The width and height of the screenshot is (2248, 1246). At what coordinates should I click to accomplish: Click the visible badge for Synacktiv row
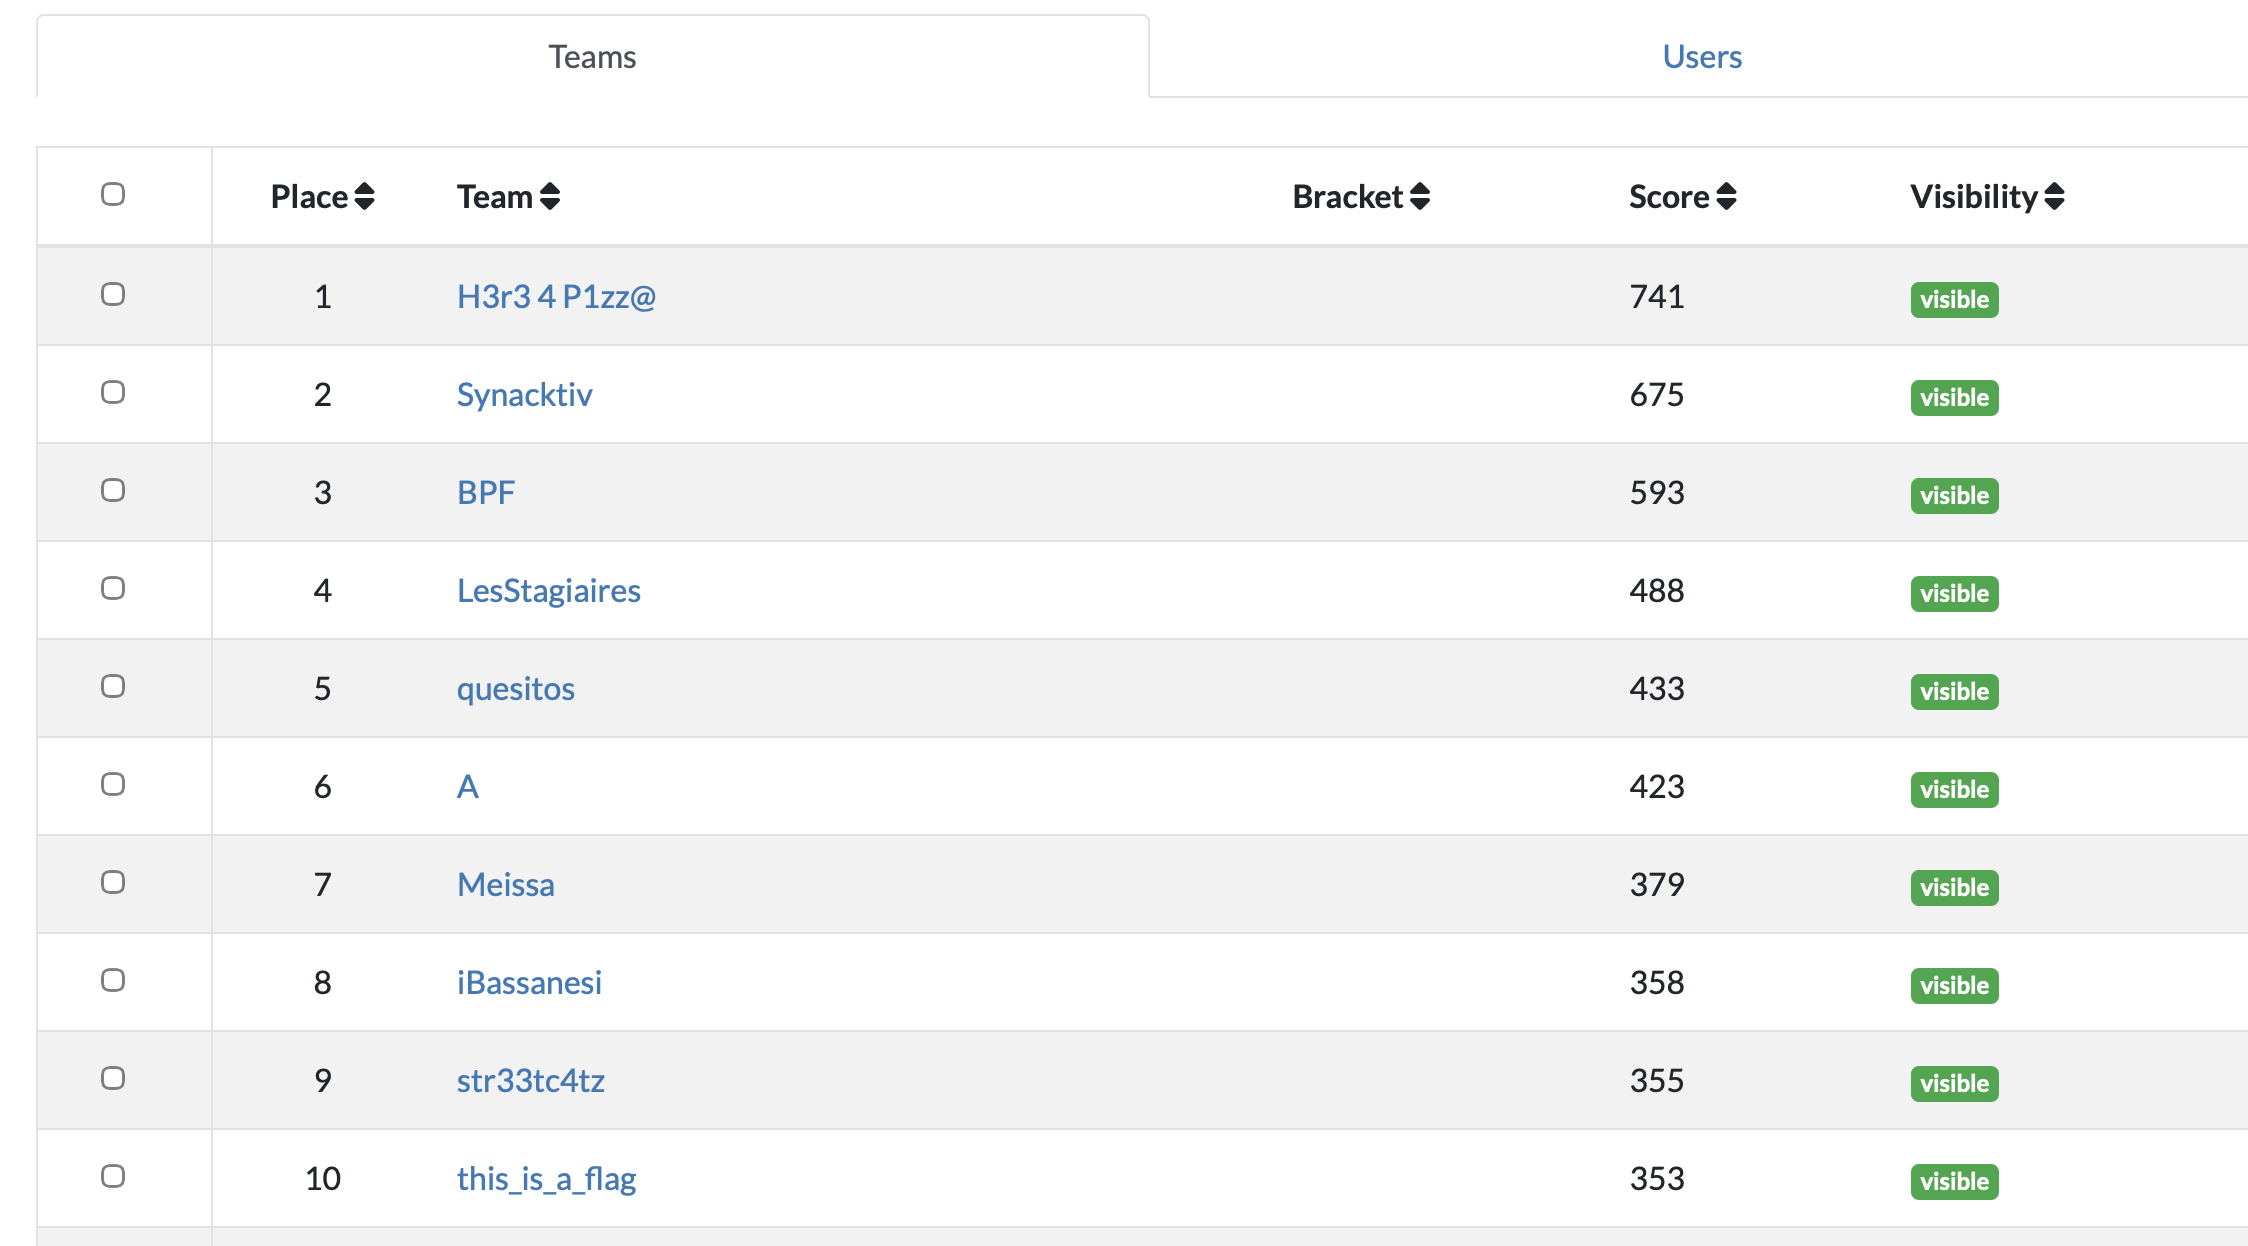[1954, 398]
